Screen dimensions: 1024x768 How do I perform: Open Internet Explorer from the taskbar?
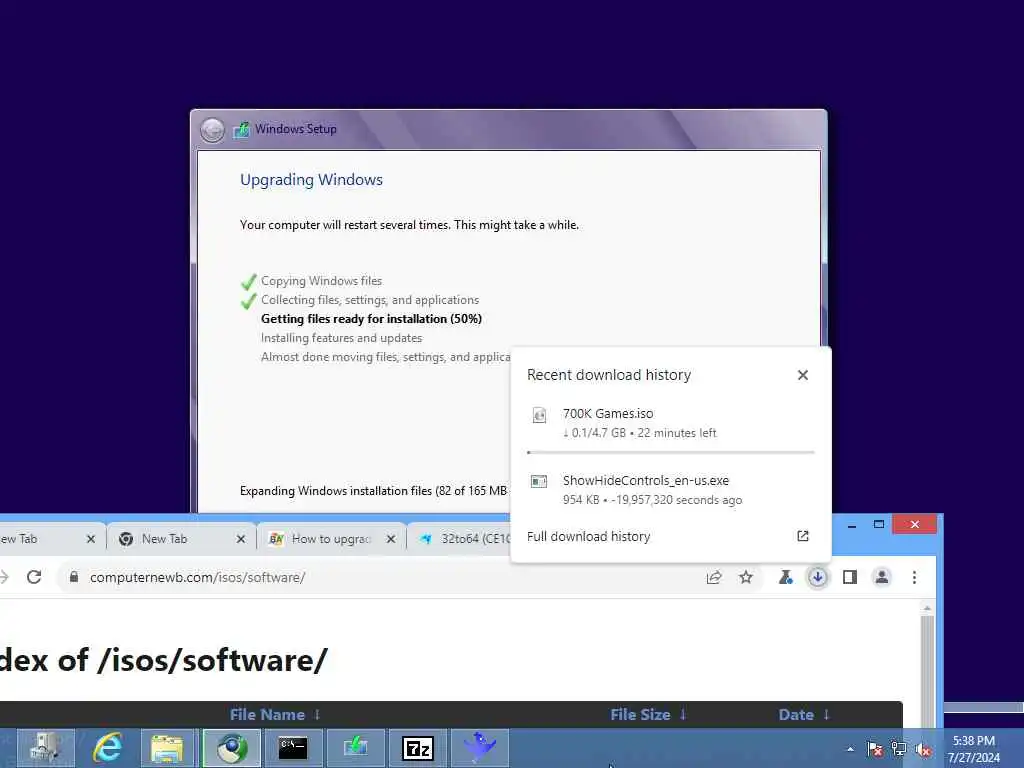[107, 748]
